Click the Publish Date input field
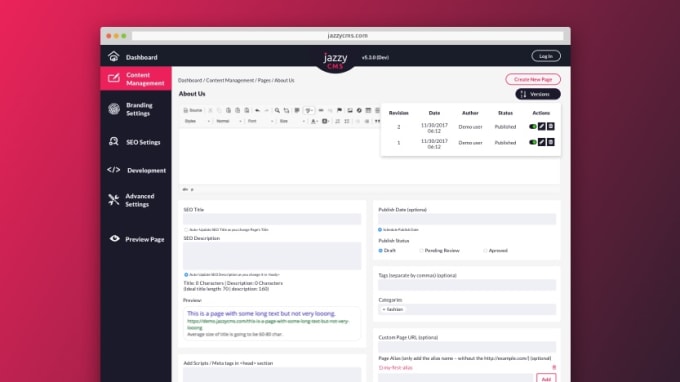The width and height of the screenshot is (680, 382). (x=467, y=219)
